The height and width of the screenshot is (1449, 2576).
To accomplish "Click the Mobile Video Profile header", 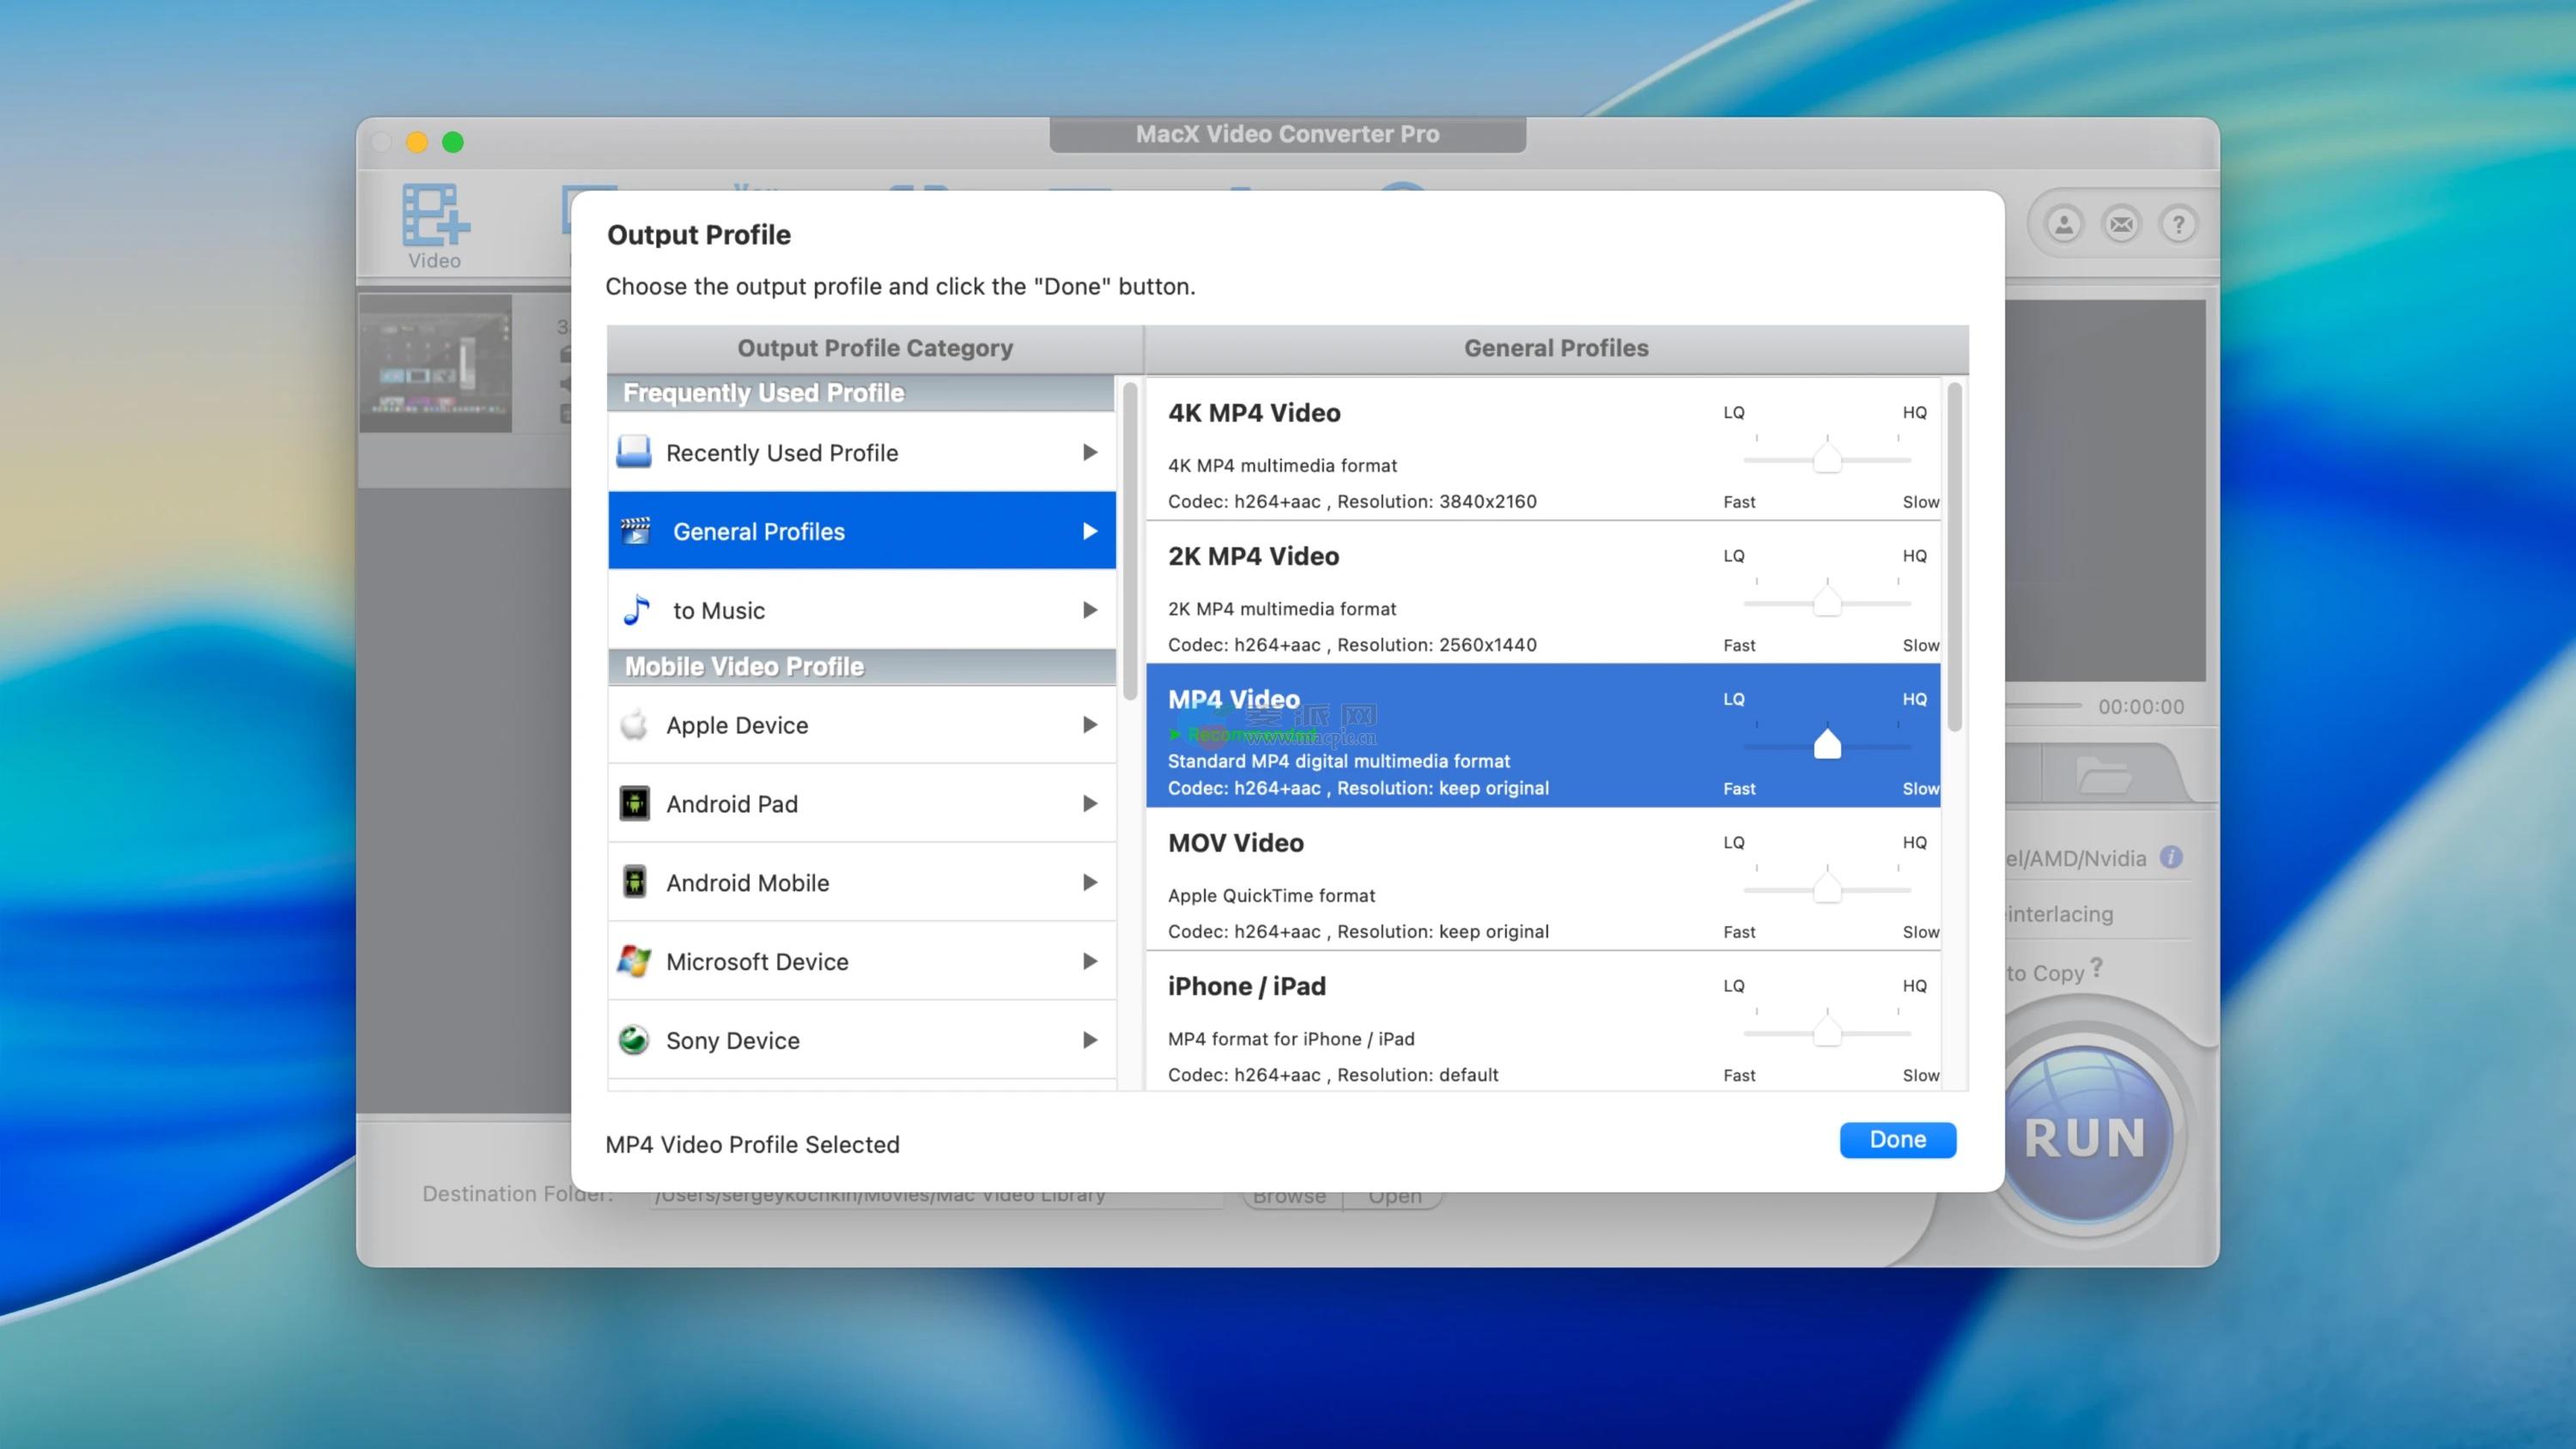I will [x=862, y=666].
